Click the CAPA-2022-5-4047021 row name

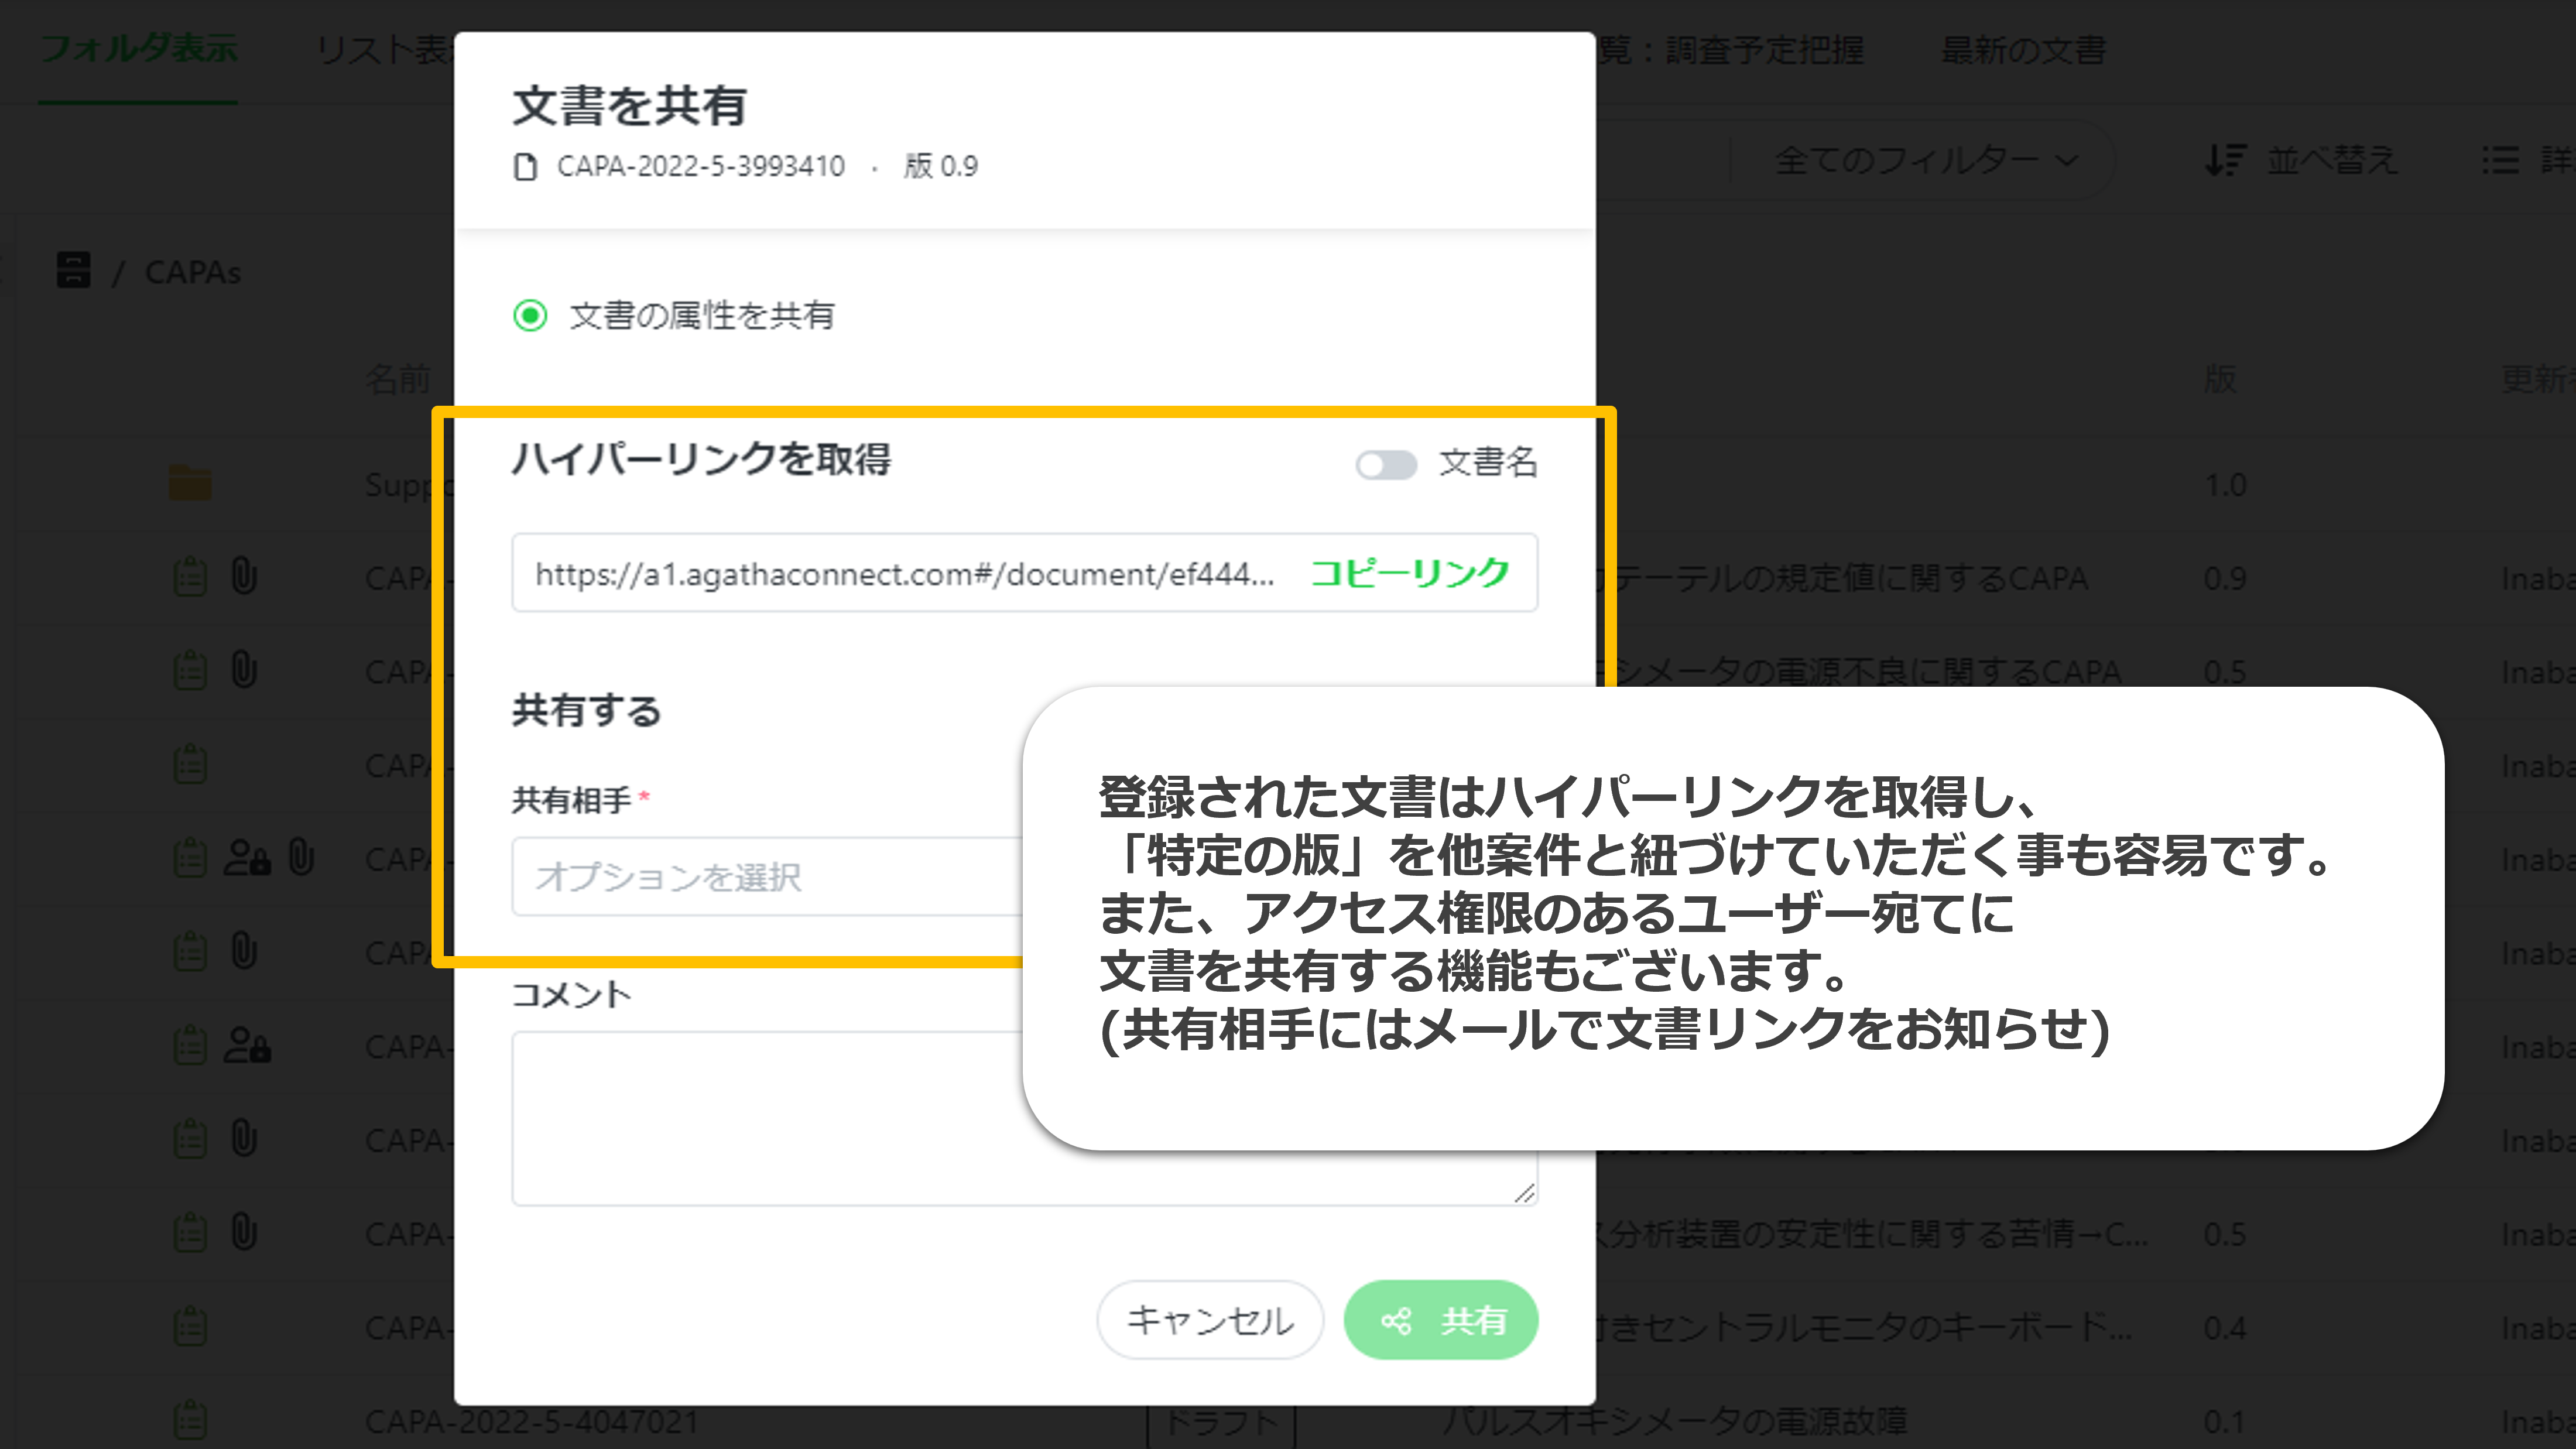[532, 1421]
